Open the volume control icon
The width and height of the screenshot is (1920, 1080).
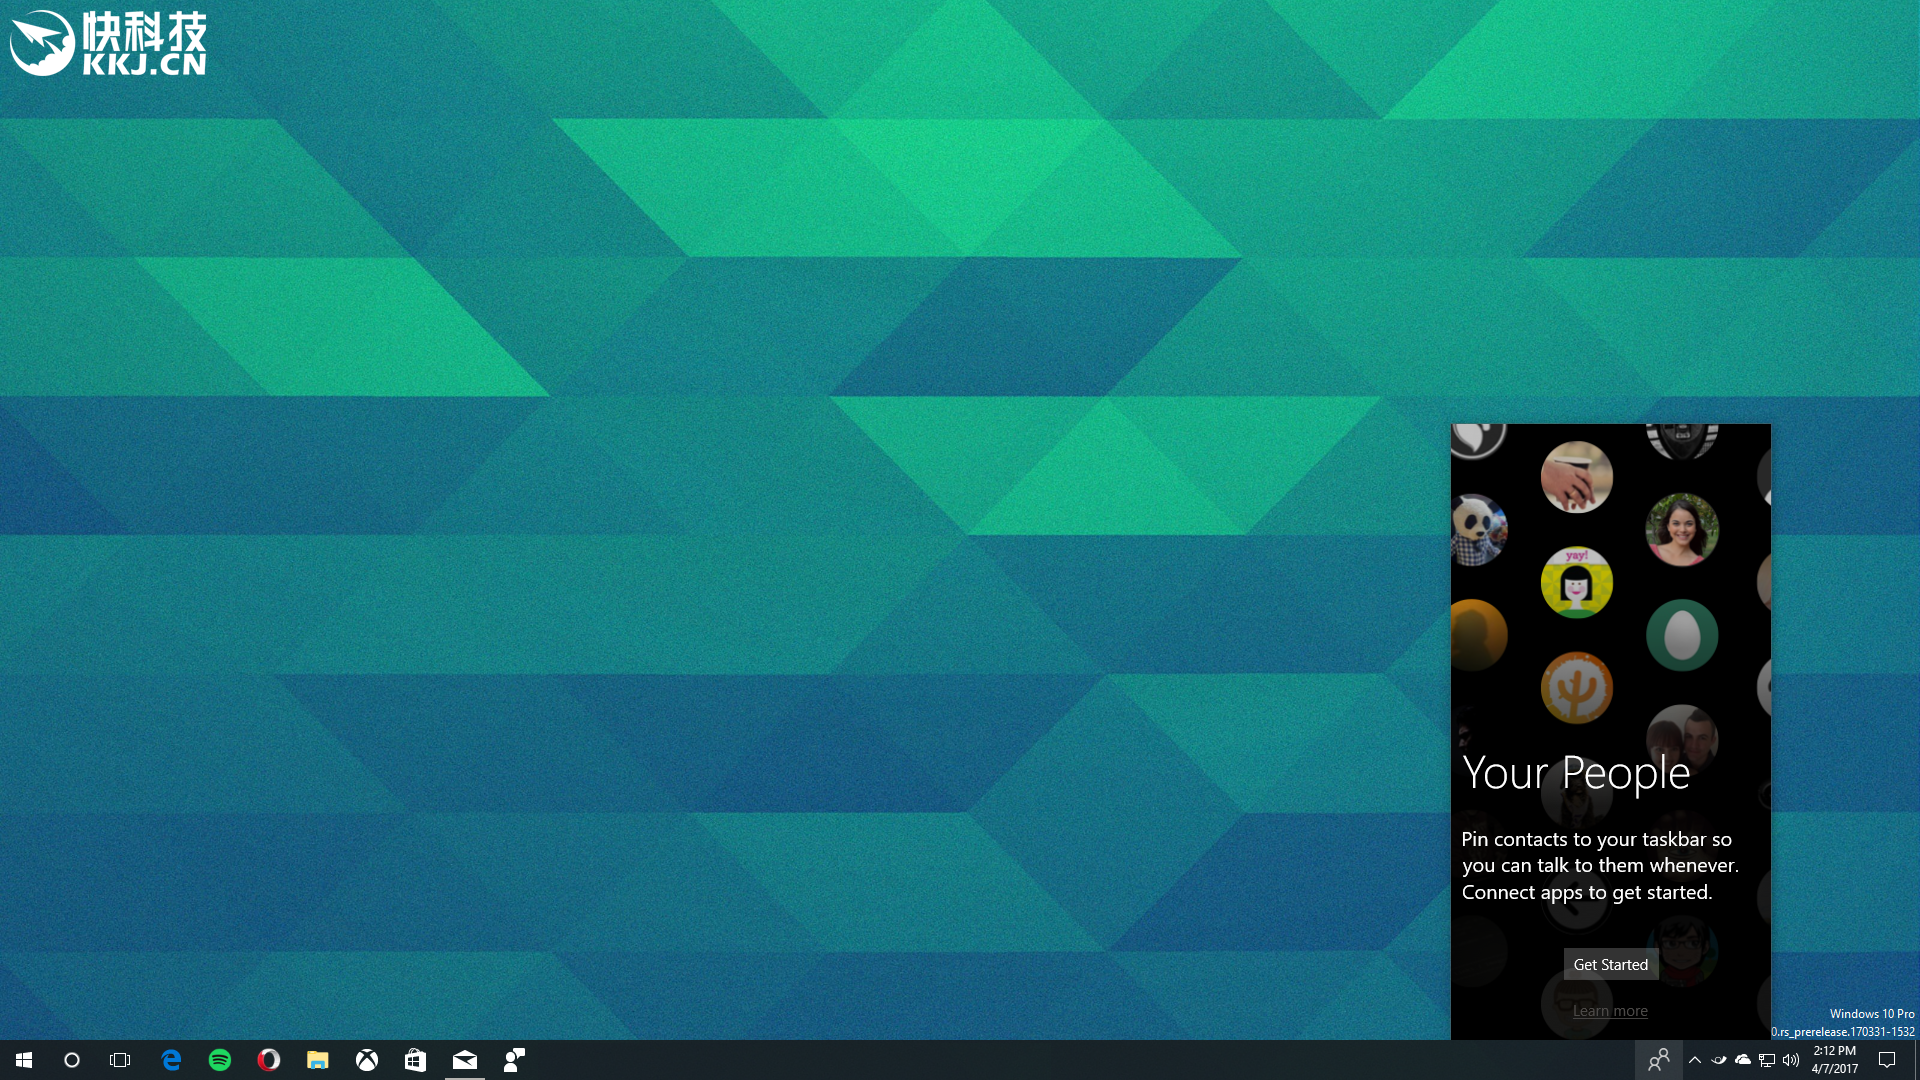1791,1060
